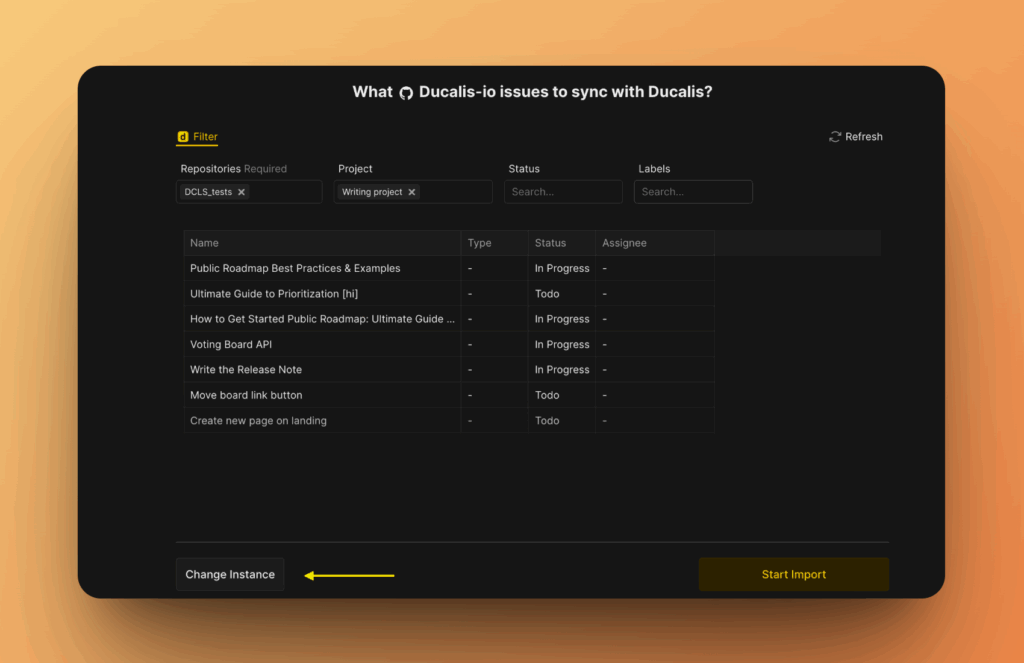
Task: Click the Labels search box
Action: [693, 191]
